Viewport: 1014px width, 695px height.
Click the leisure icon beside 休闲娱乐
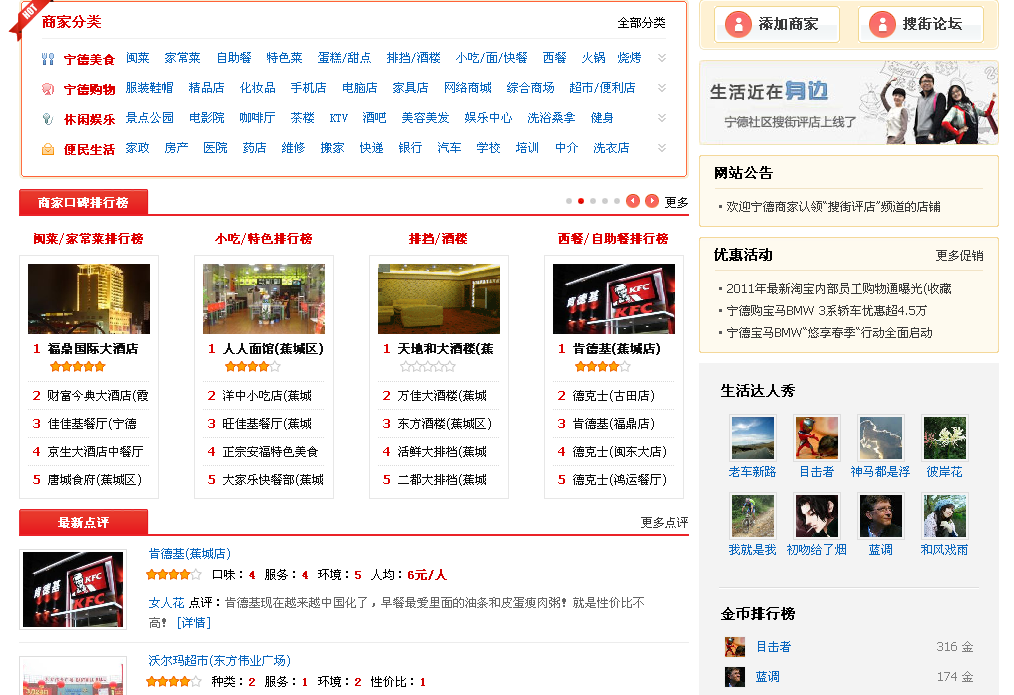click(48, 119)
